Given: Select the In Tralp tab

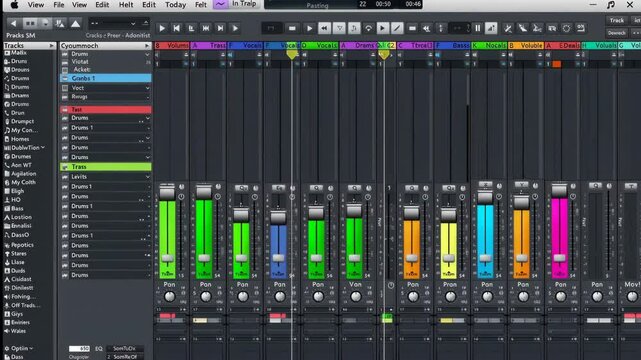Looking at the screenshot, I should (x=244, y=4).
